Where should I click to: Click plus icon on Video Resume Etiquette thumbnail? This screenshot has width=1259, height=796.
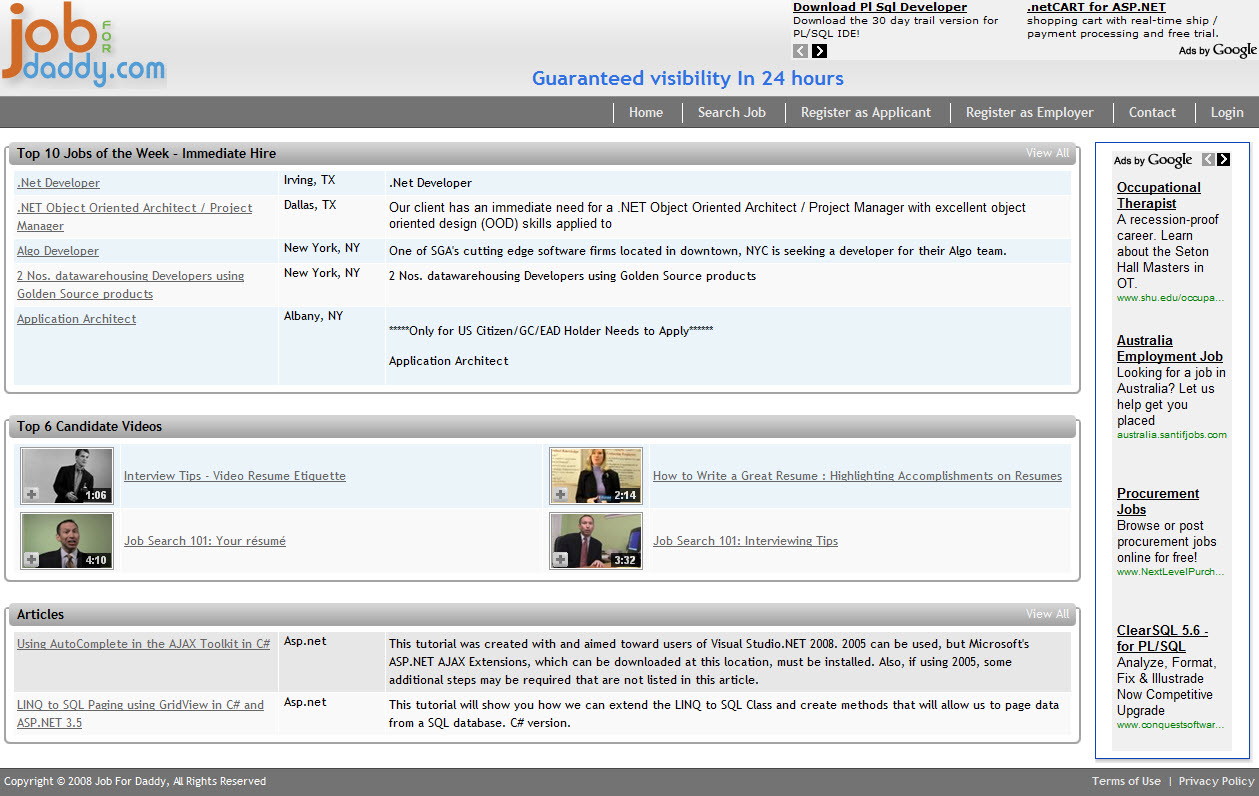(x=31, y=494)
